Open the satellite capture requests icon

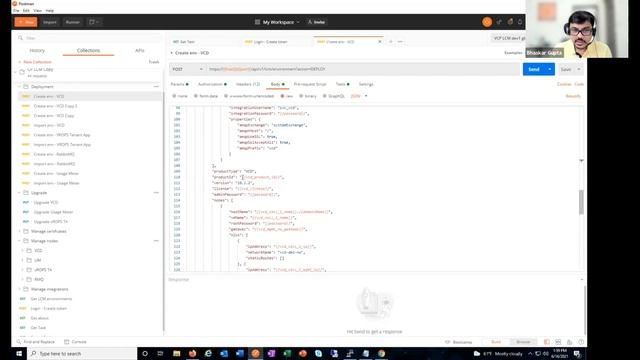499,22
